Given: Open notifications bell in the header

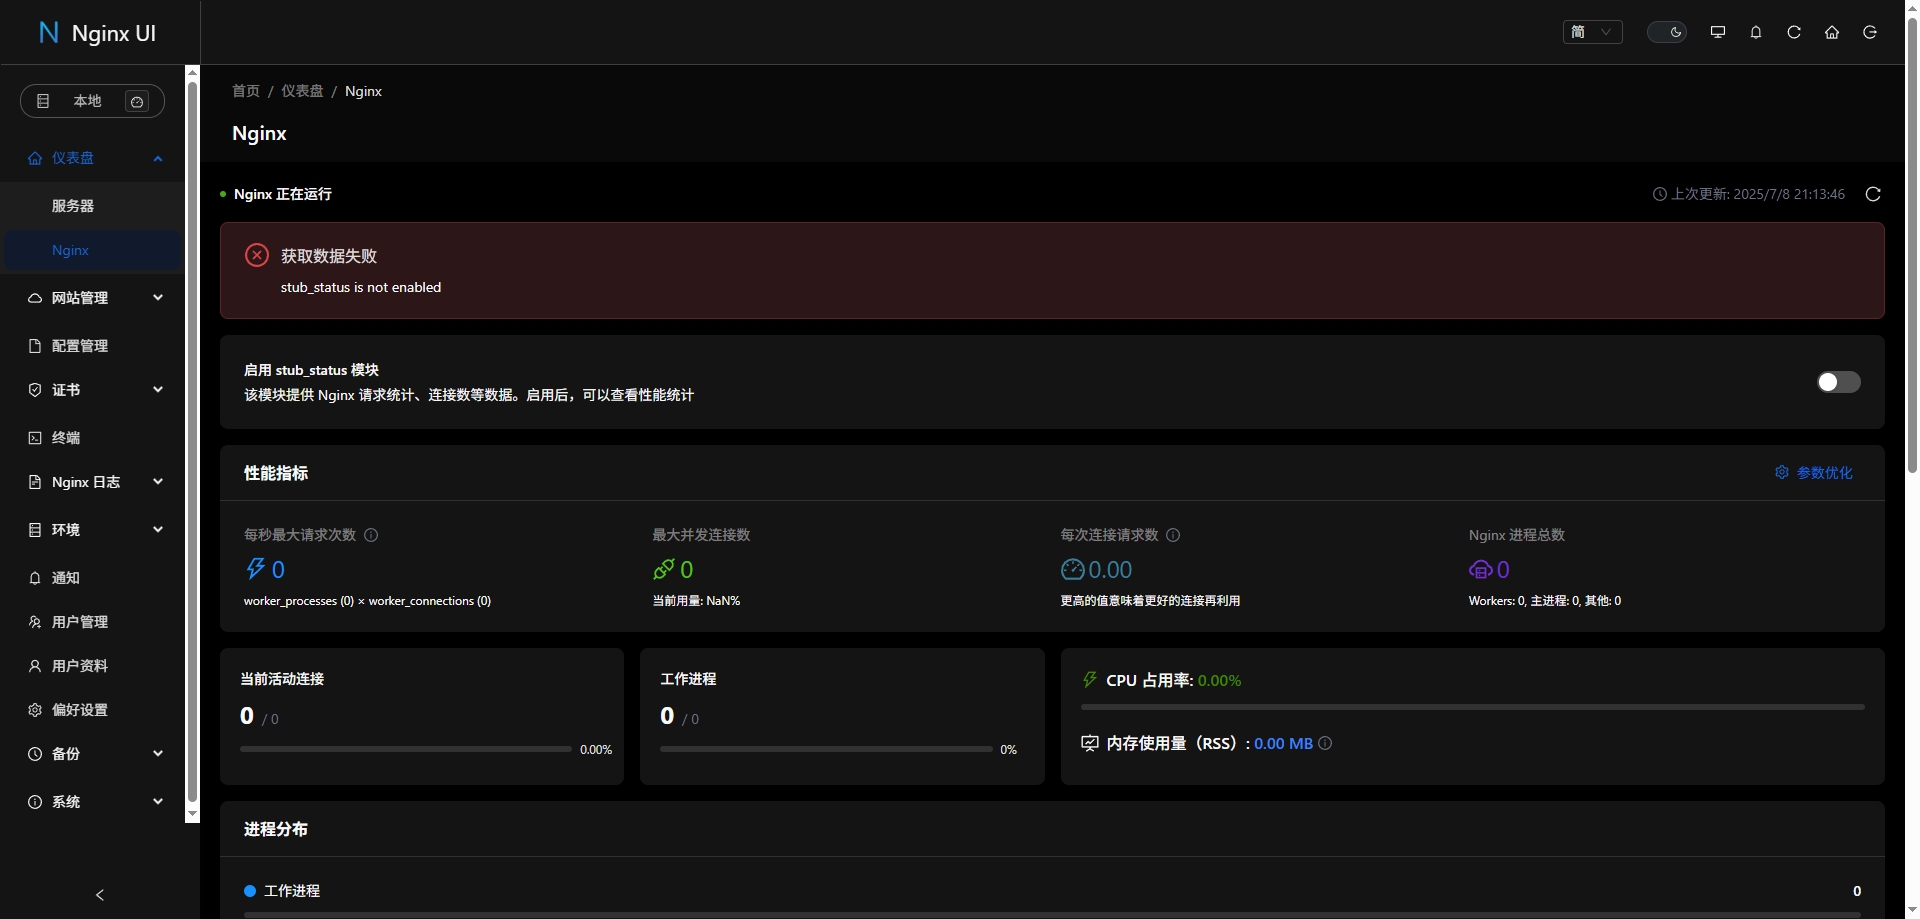Looking at the screenshot, I should (x=1756, y=32).
